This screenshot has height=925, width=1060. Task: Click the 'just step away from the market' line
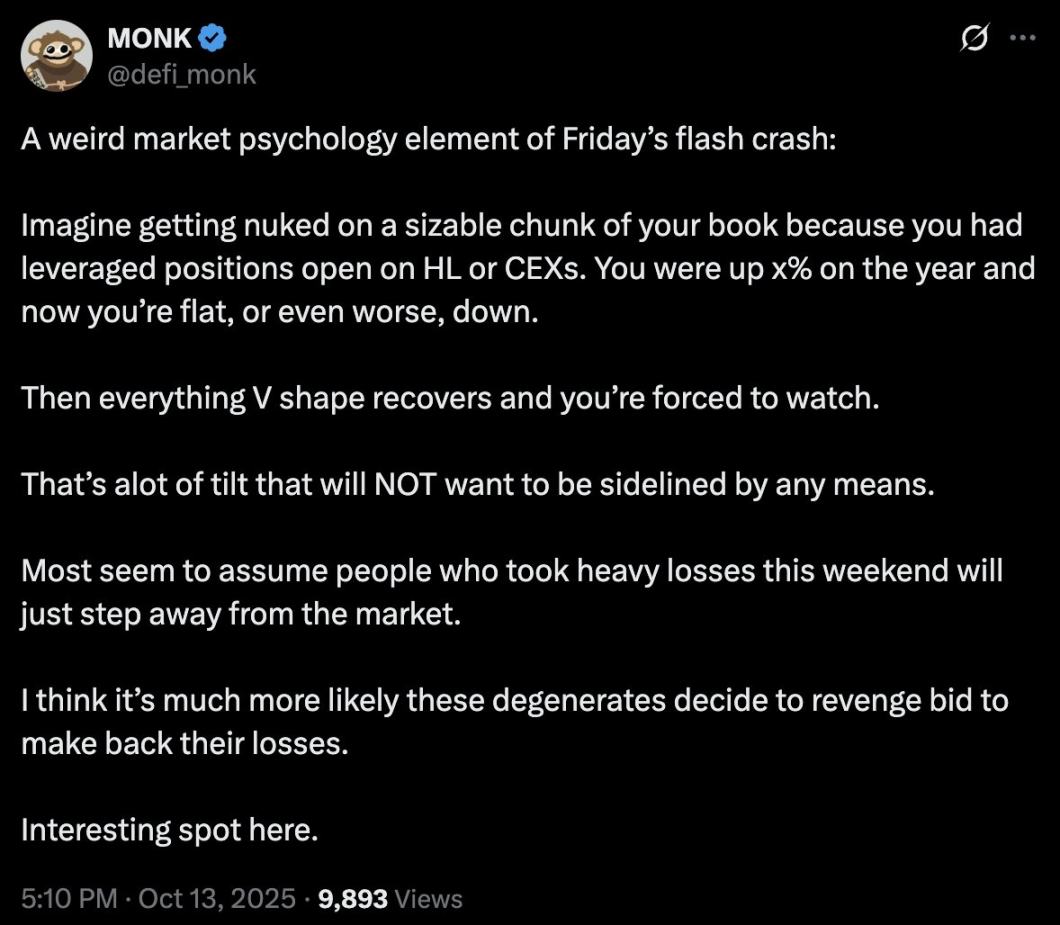tap(241, 614)
